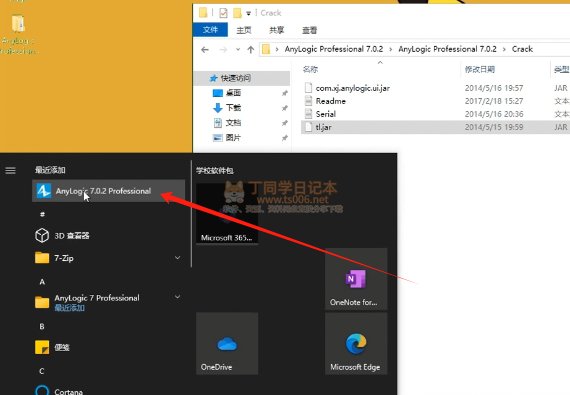570x395 pixels.
Task: Open the Microsoft 365 tile
Action: (227, 214)
